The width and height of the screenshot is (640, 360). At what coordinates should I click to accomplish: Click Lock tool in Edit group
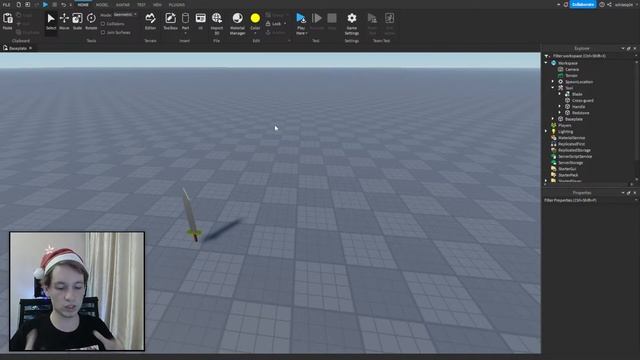[273, 24]
